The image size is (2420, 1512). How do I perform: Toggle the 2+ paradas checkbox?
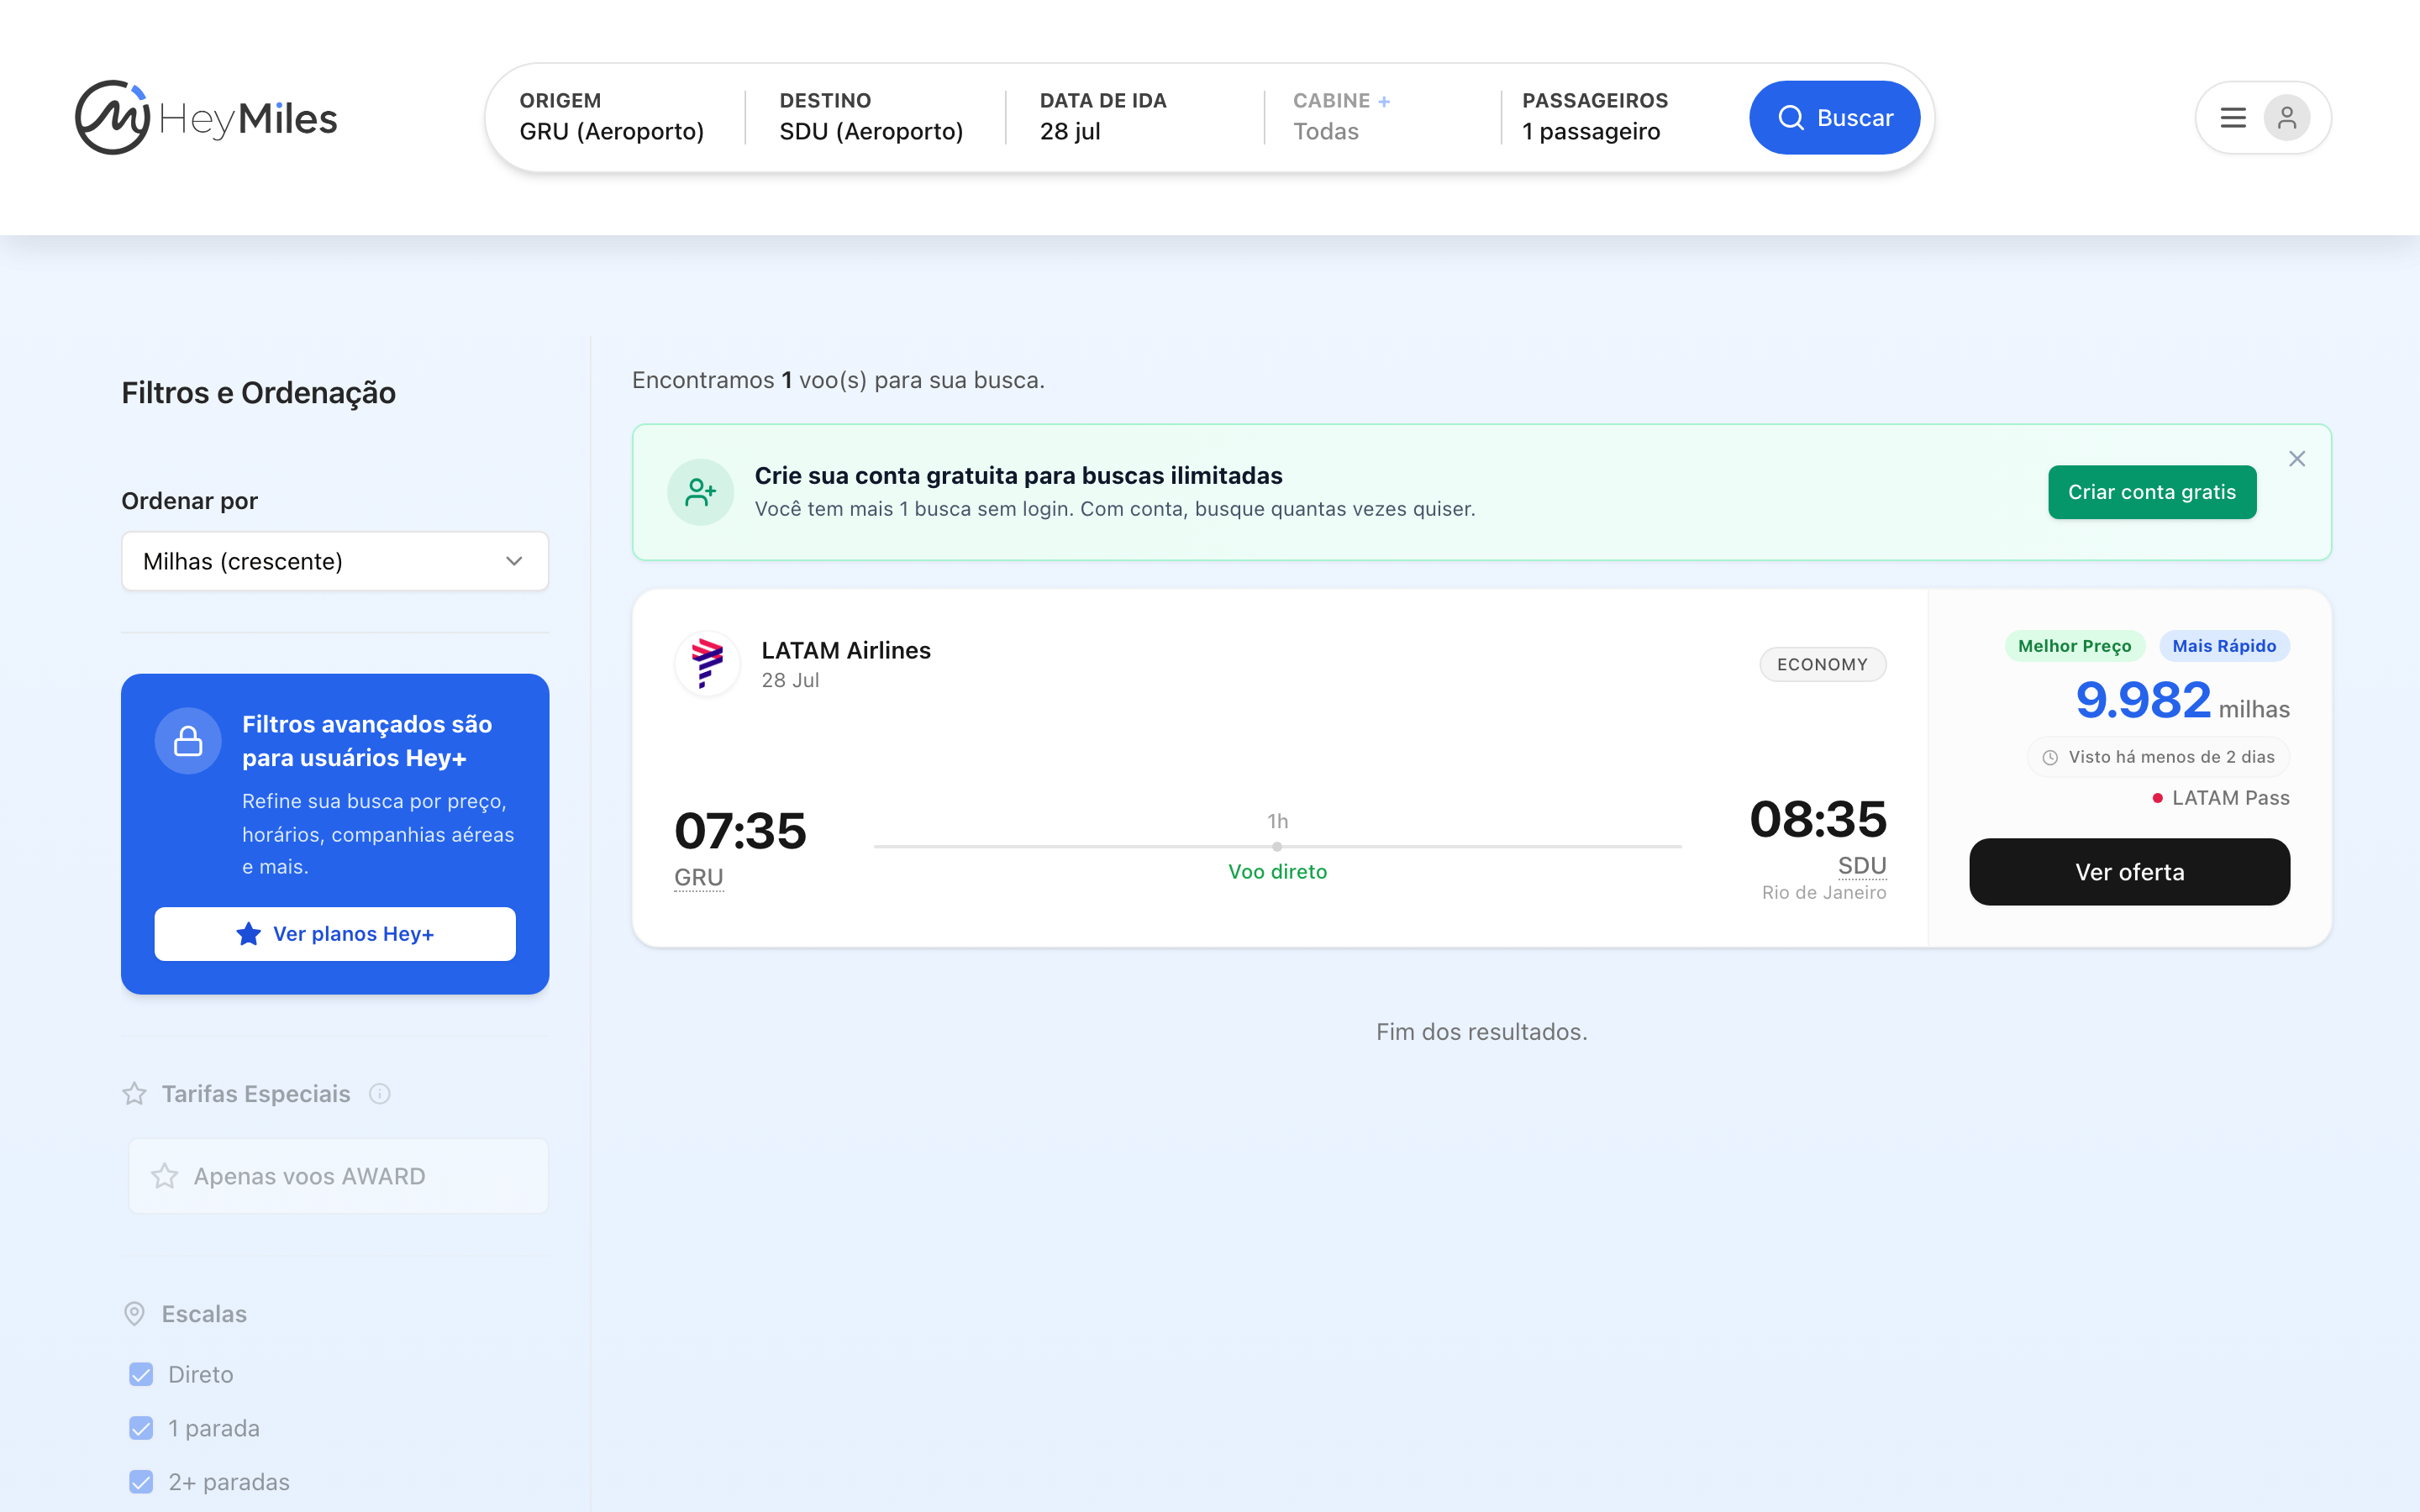click(x=141, y=1482)
